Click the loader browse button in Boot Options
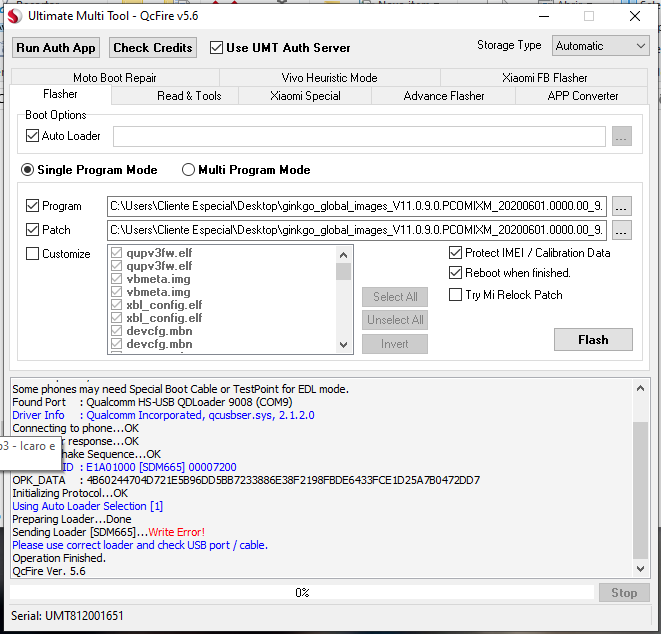The image size is (661, 634). pos(621,136)
